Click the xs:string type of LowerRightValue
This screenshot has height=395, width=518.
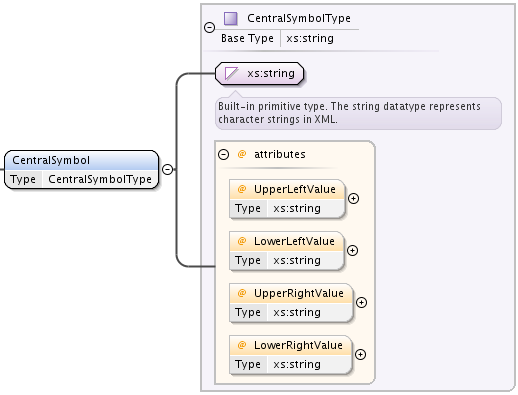click(x=297, y=365)
